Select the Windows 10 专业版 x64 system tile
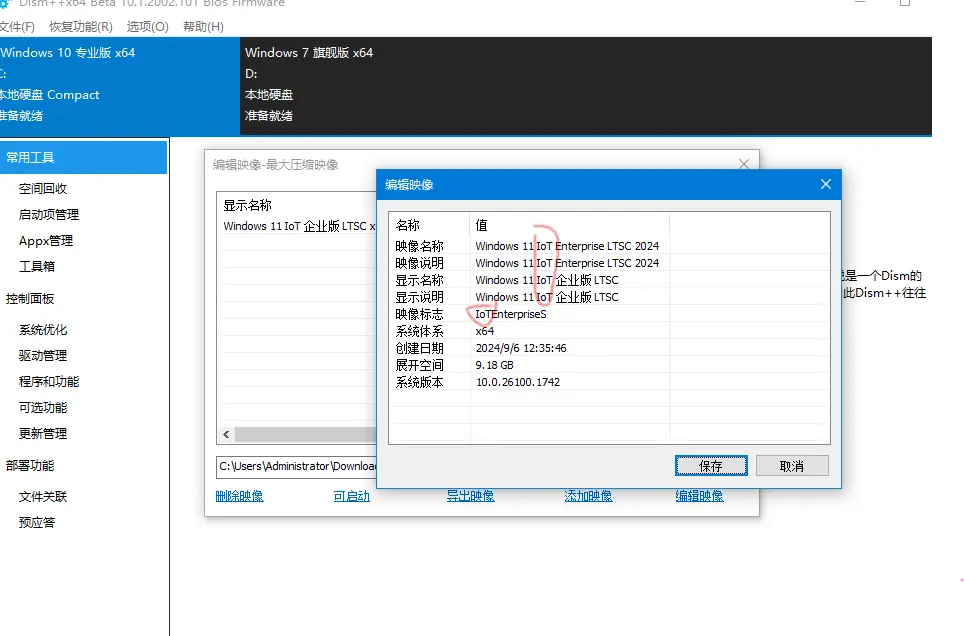The image size is (965, 636). pos(119,86)
